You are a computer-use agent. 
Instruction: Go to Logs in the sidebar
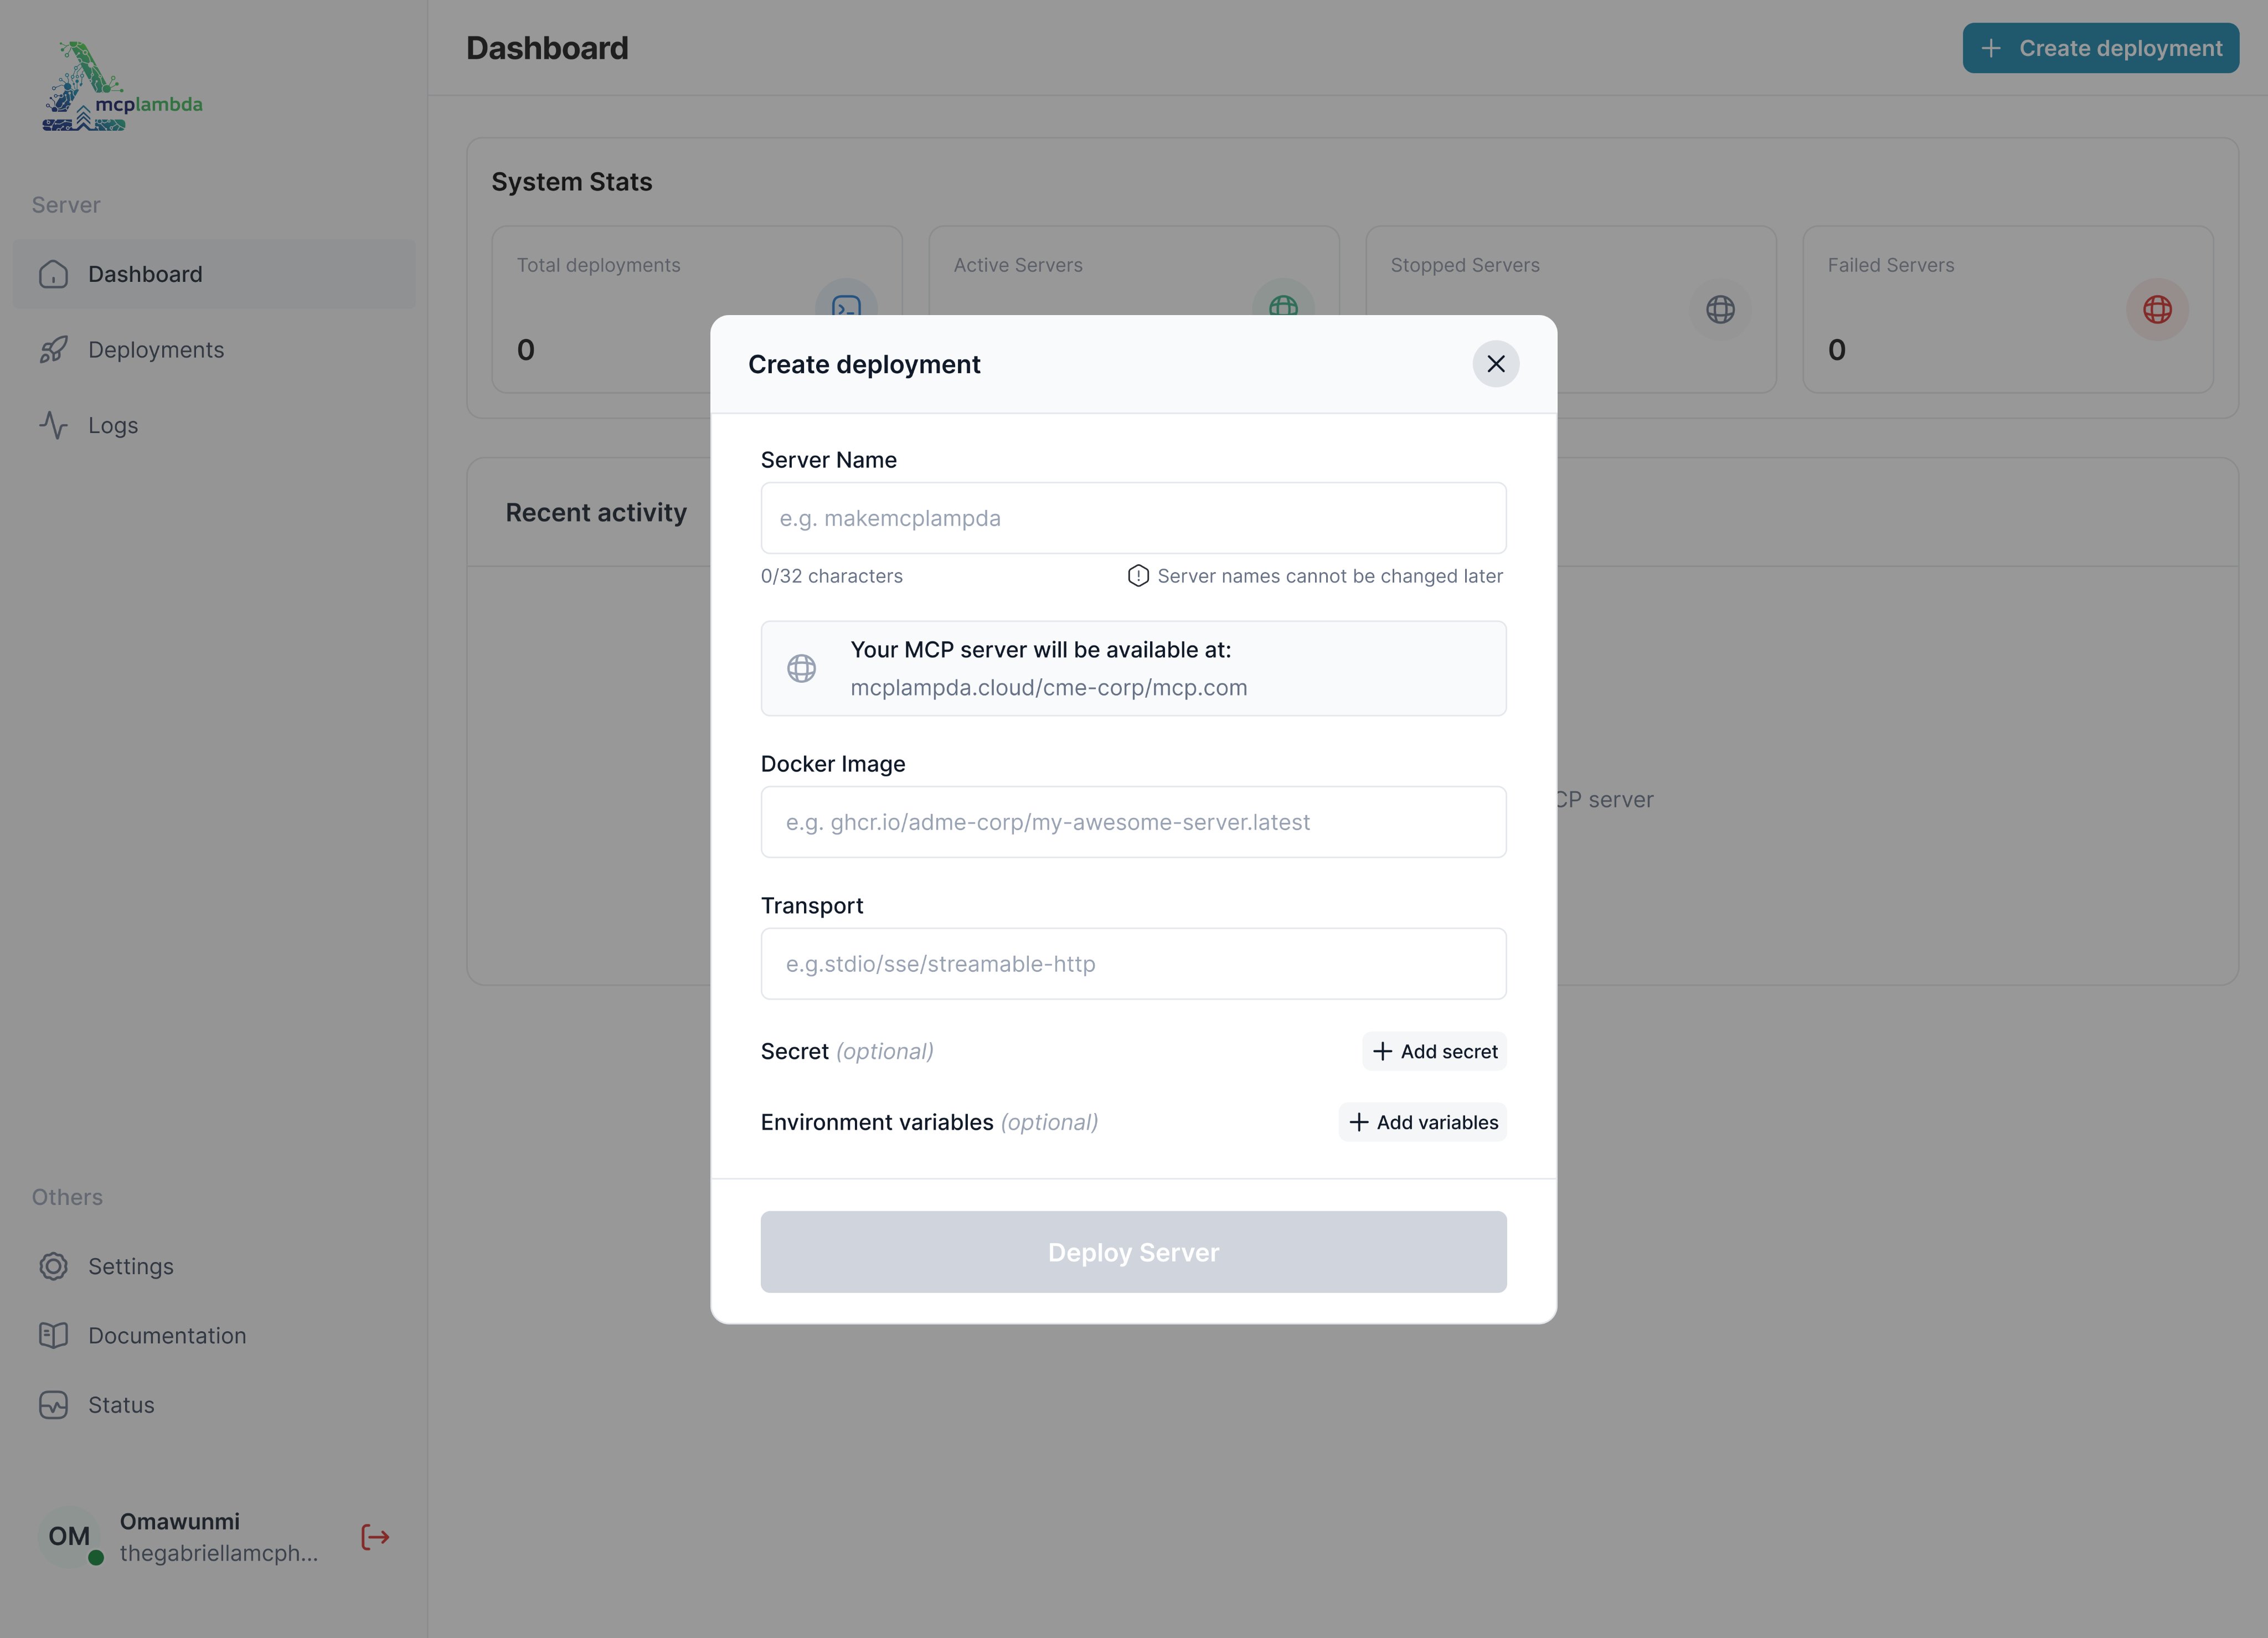click(x=113, y=425)
